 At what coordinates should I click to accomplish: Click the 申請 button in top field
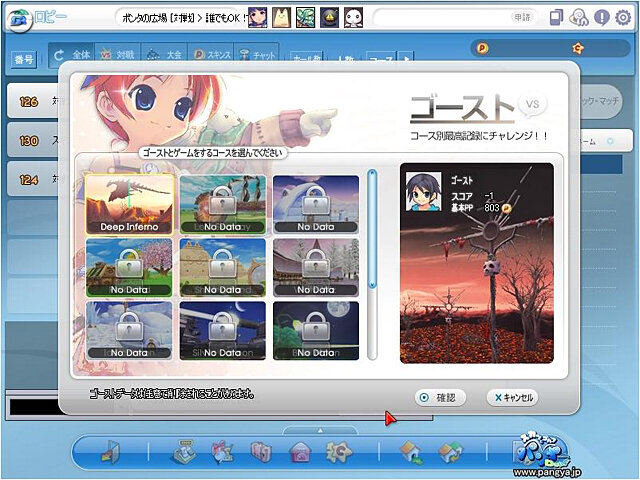[522, 17]
